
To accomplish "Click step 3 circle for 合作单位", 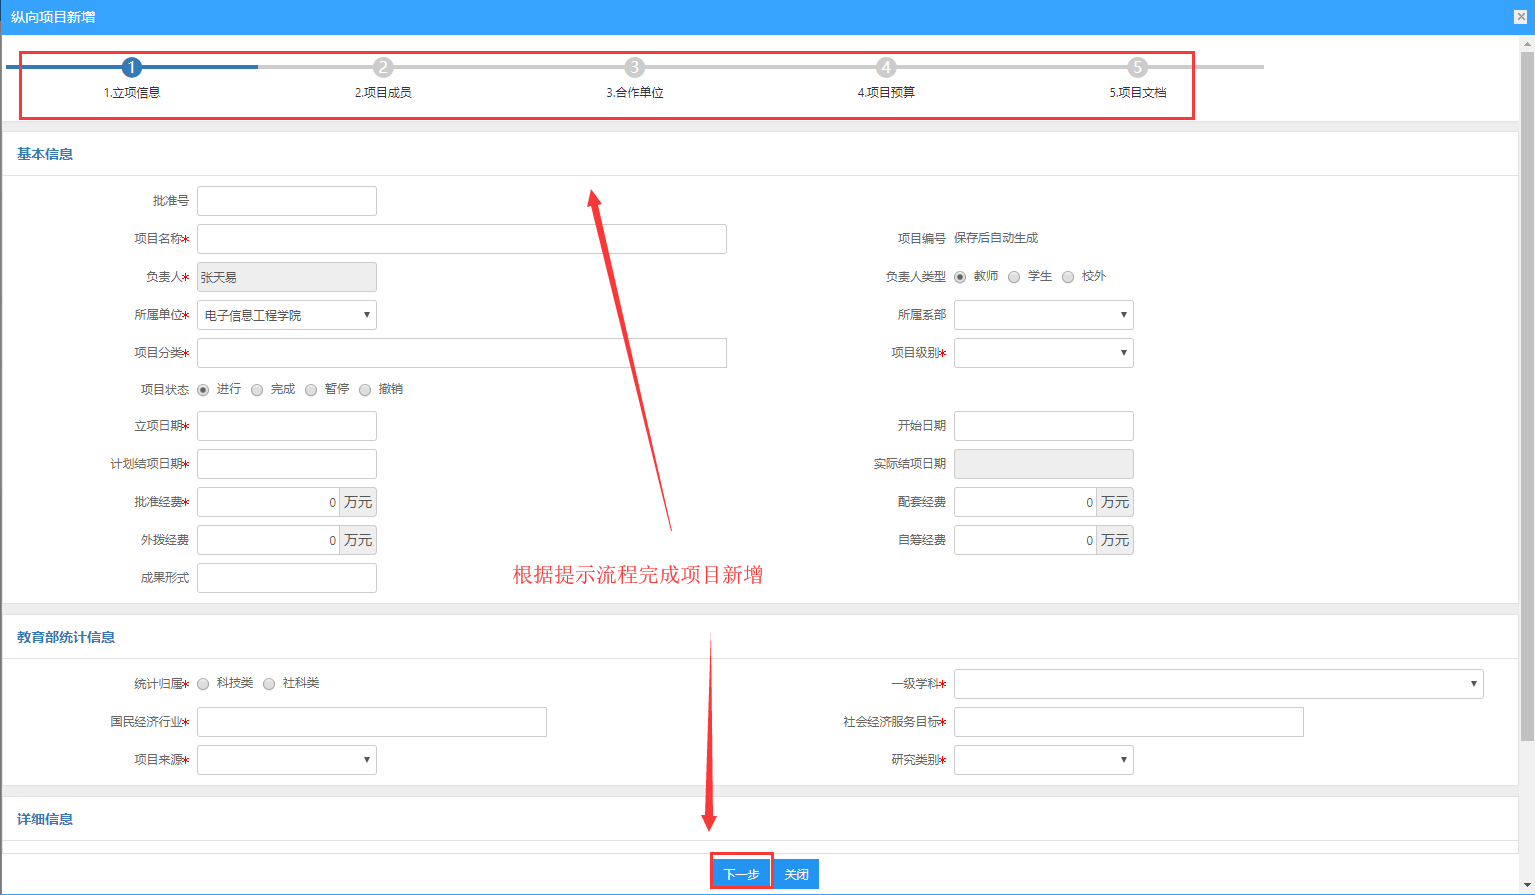I will coord(634,67).
